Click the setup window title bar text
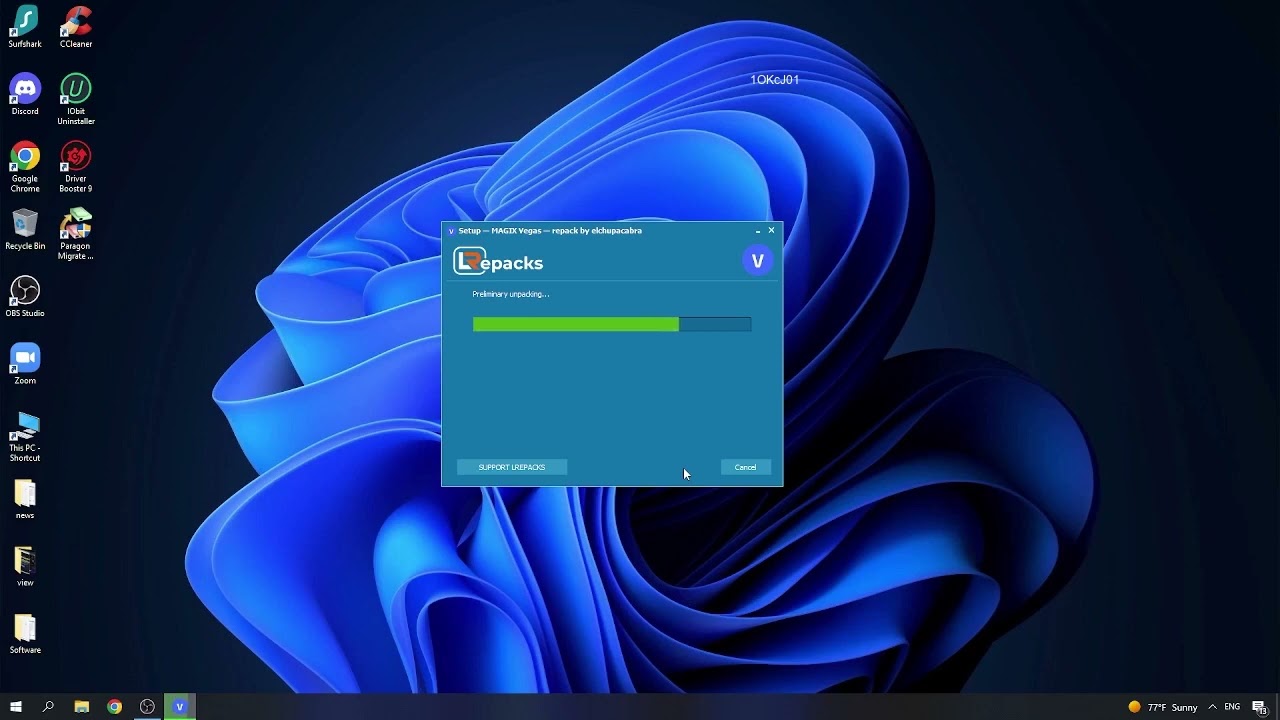Viewport: 1280px width, 720px height. [x=550, y=231]
